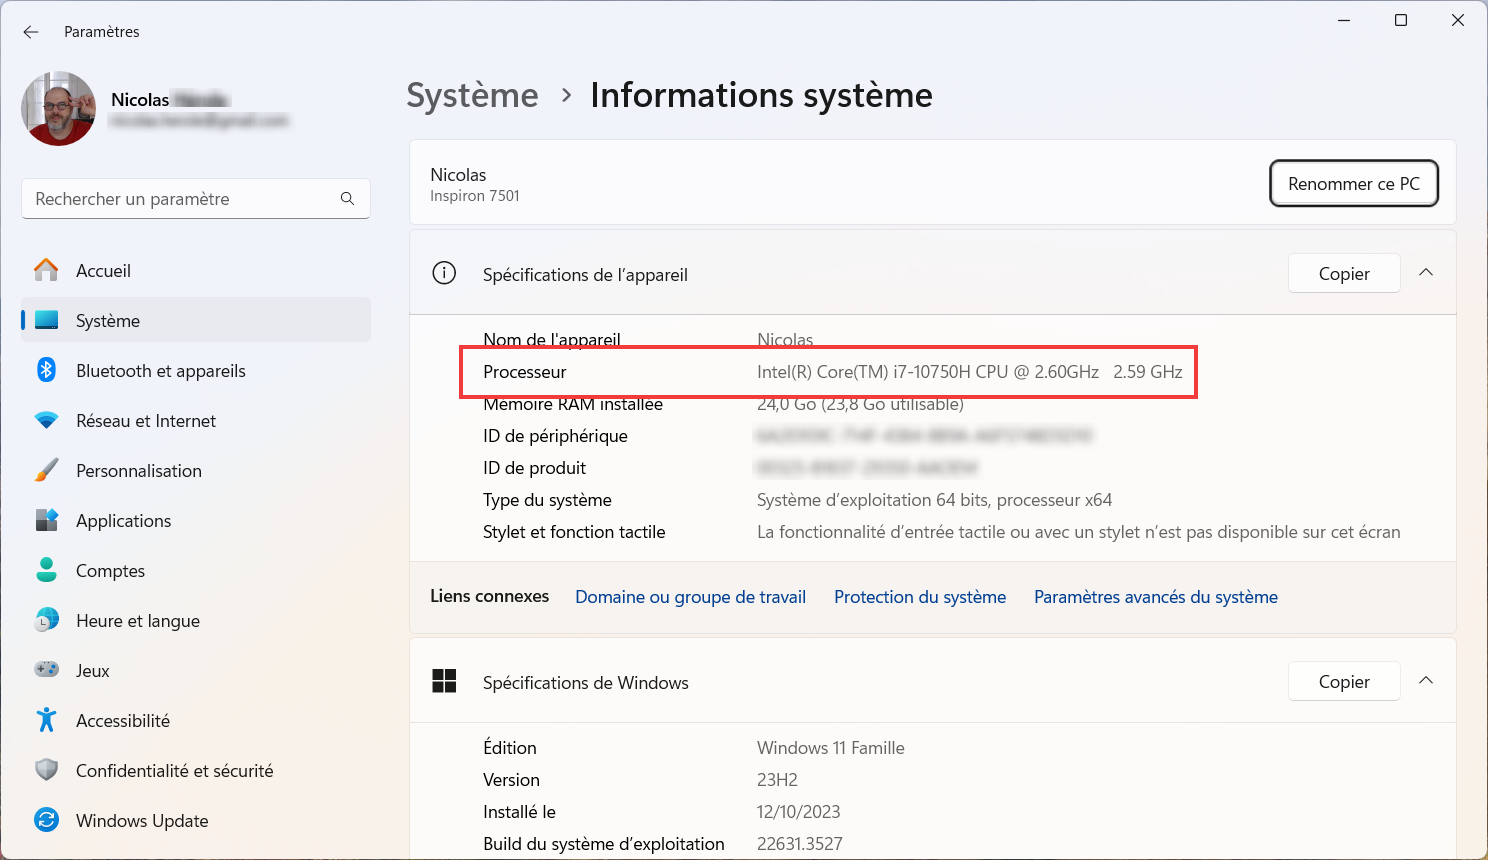Click the Processeur label
This screenshot has height=860, width=1488.
525,372
